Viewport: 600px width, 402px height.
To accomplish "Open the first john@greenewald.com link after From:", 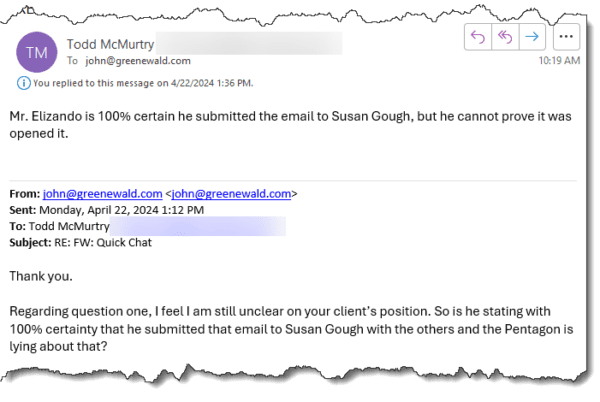I will tap(103, 194).
